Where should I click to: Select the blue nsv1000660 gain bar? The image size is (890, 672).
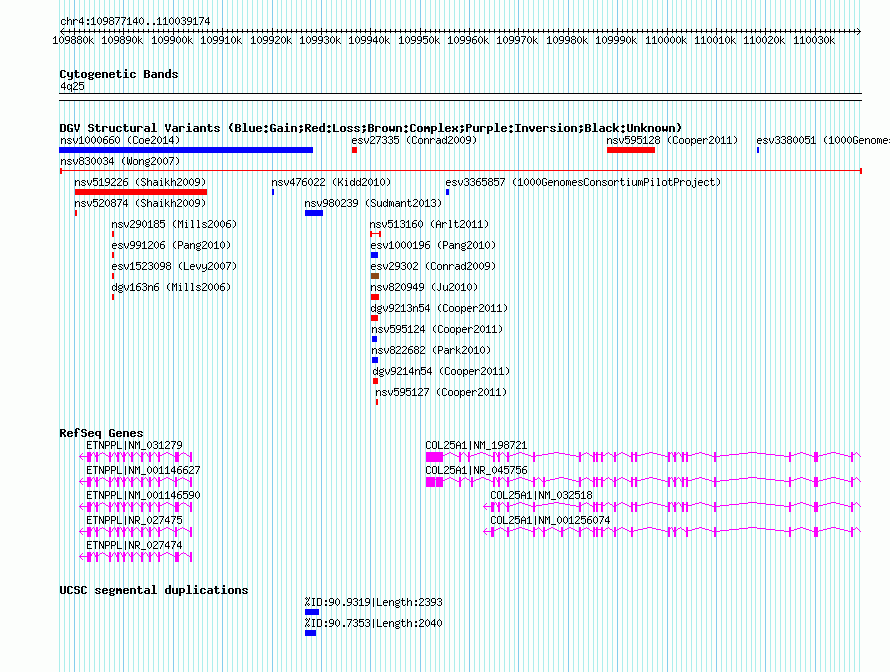point(186,150)
